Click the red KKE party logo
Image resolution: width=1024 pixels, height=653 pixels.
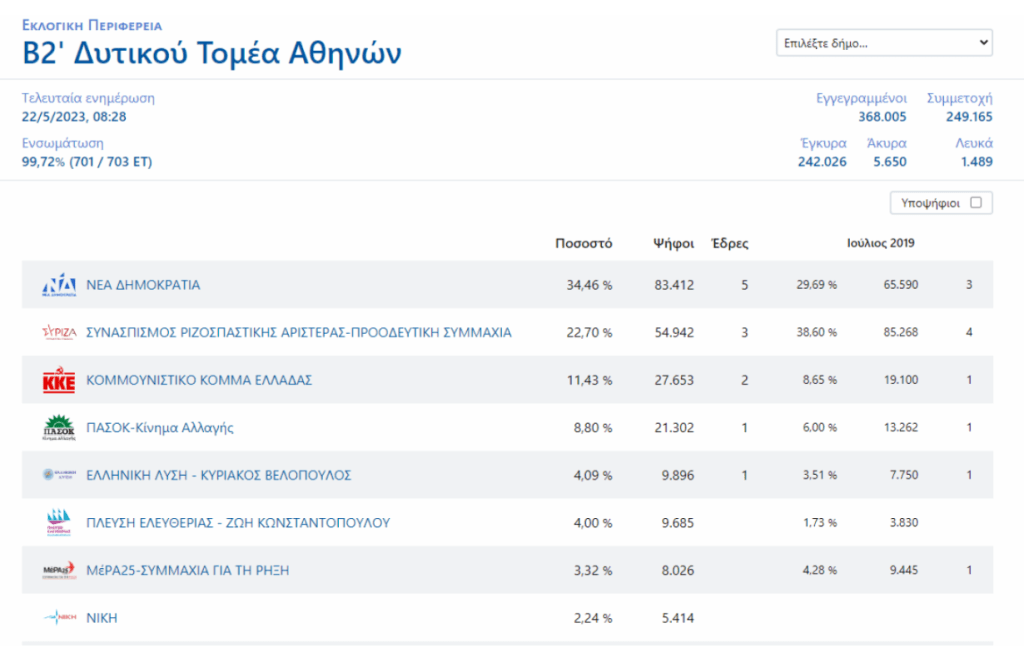click(58, 380)
